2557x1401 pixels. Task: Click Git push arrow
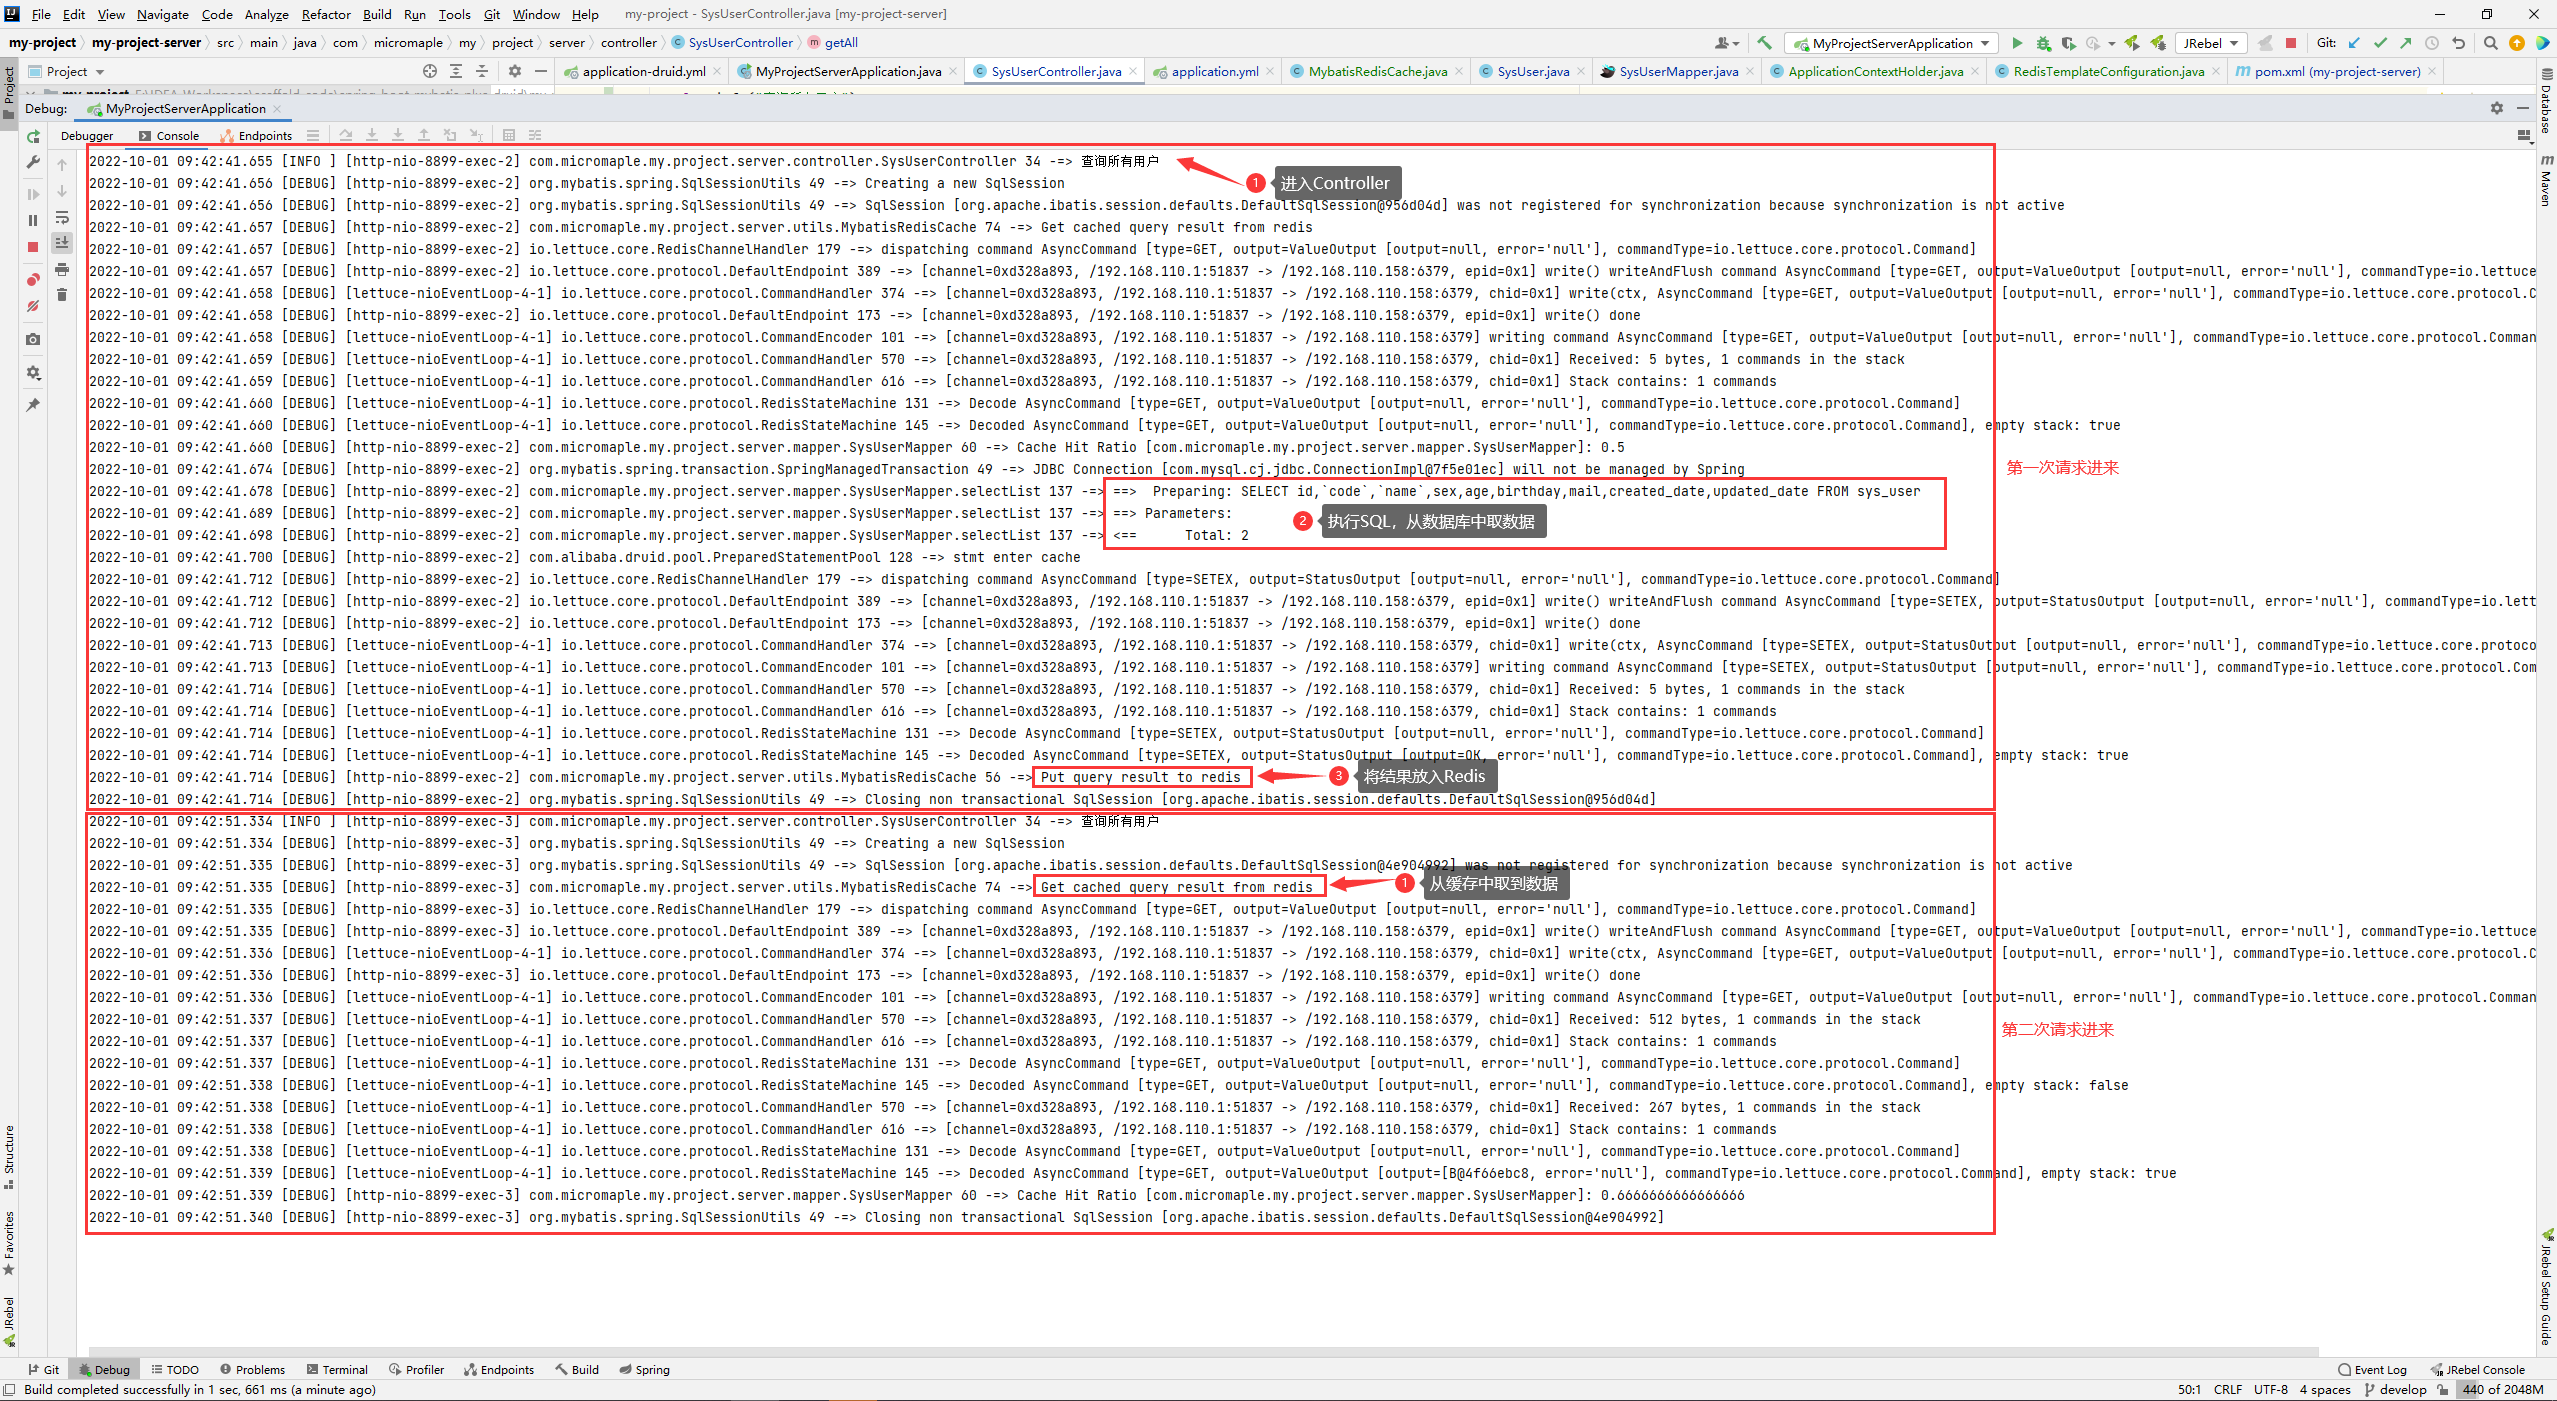click(2406, 43)
